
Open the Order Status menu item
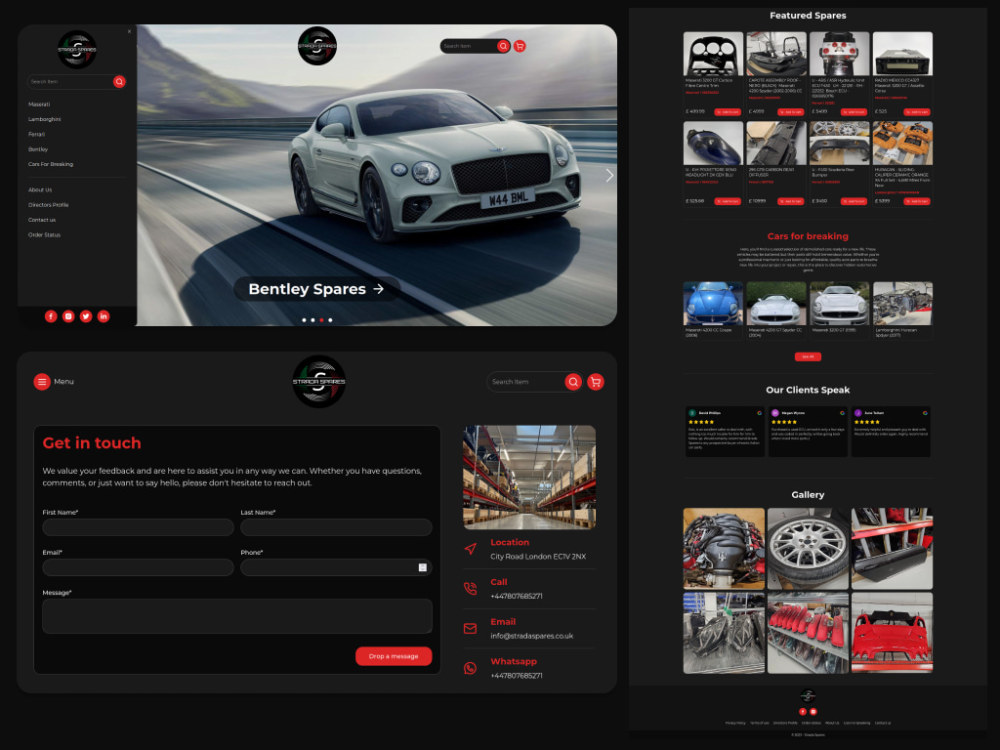pyautogui.click(x=44, y=235)
